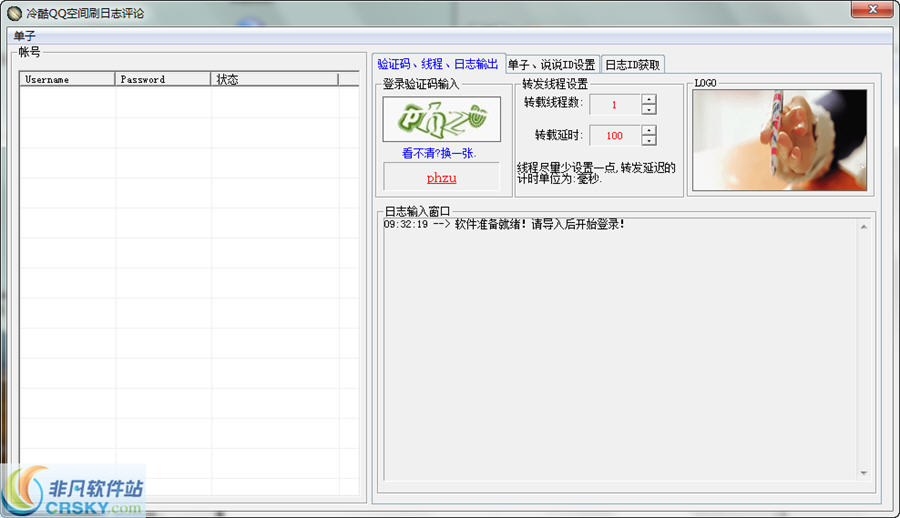
Task: Increase 转载线程数 with up arrow
Action: [x=649, y=99]
